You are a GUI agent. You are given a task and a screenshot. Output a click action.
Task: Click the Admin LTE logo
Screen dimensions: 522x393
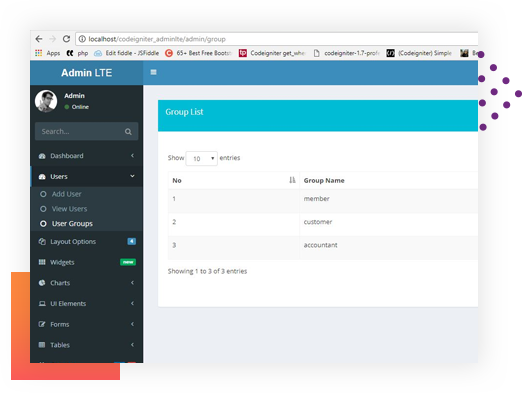click(87, 73)
